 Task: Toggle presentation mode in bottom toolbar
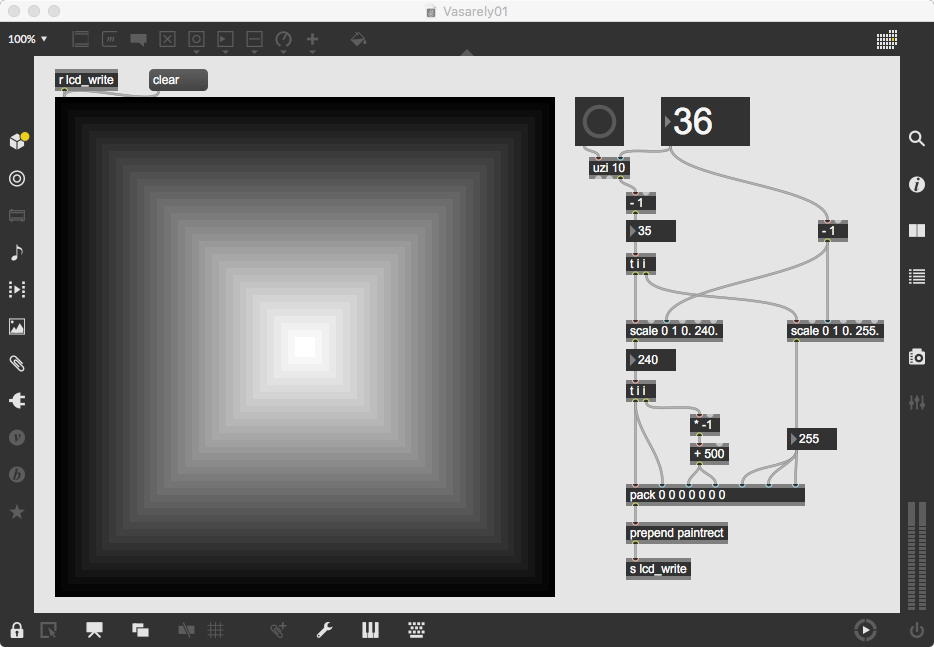[x=94, y=630]
